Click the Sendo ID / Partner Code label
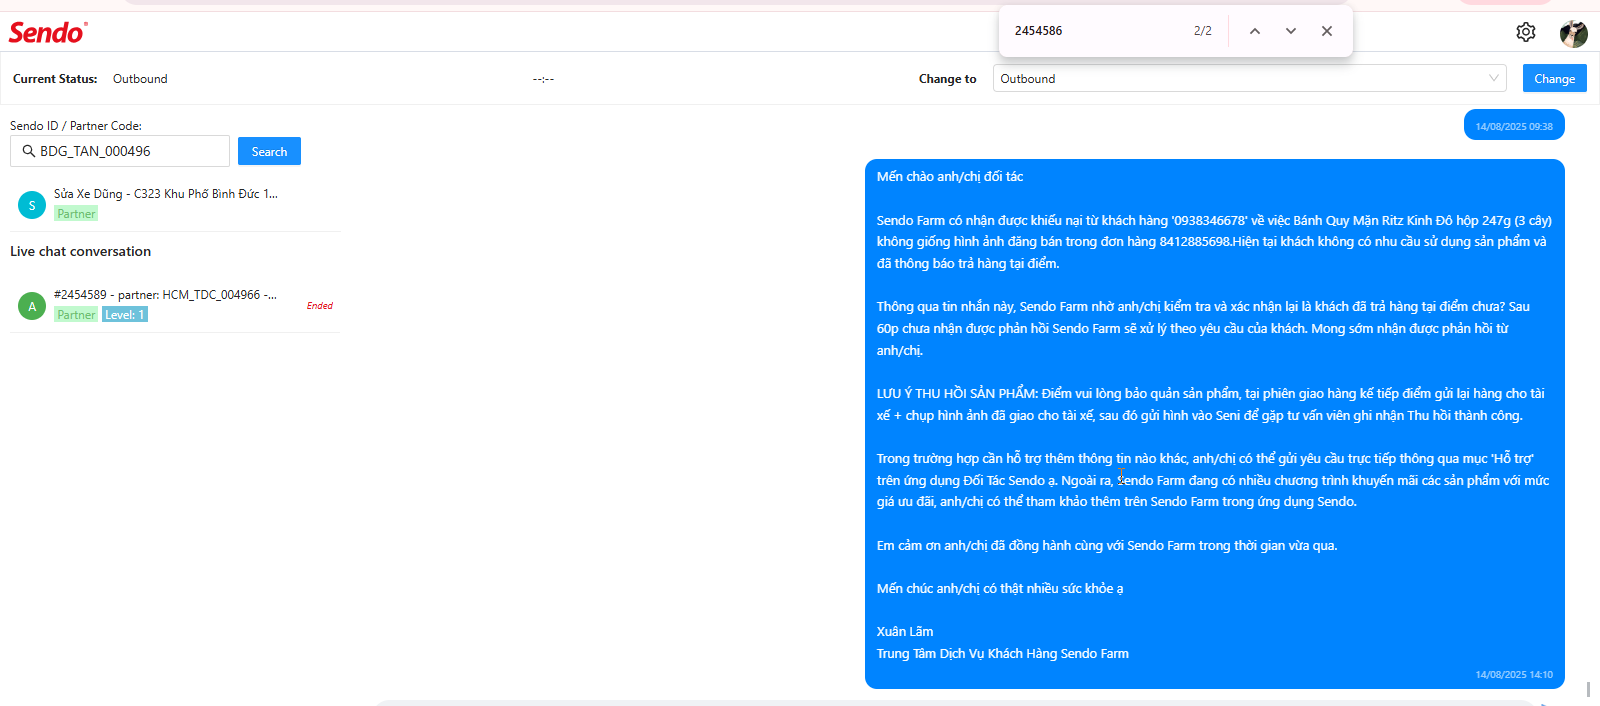This screenshot has height=706, width=1600. [76, 126]
